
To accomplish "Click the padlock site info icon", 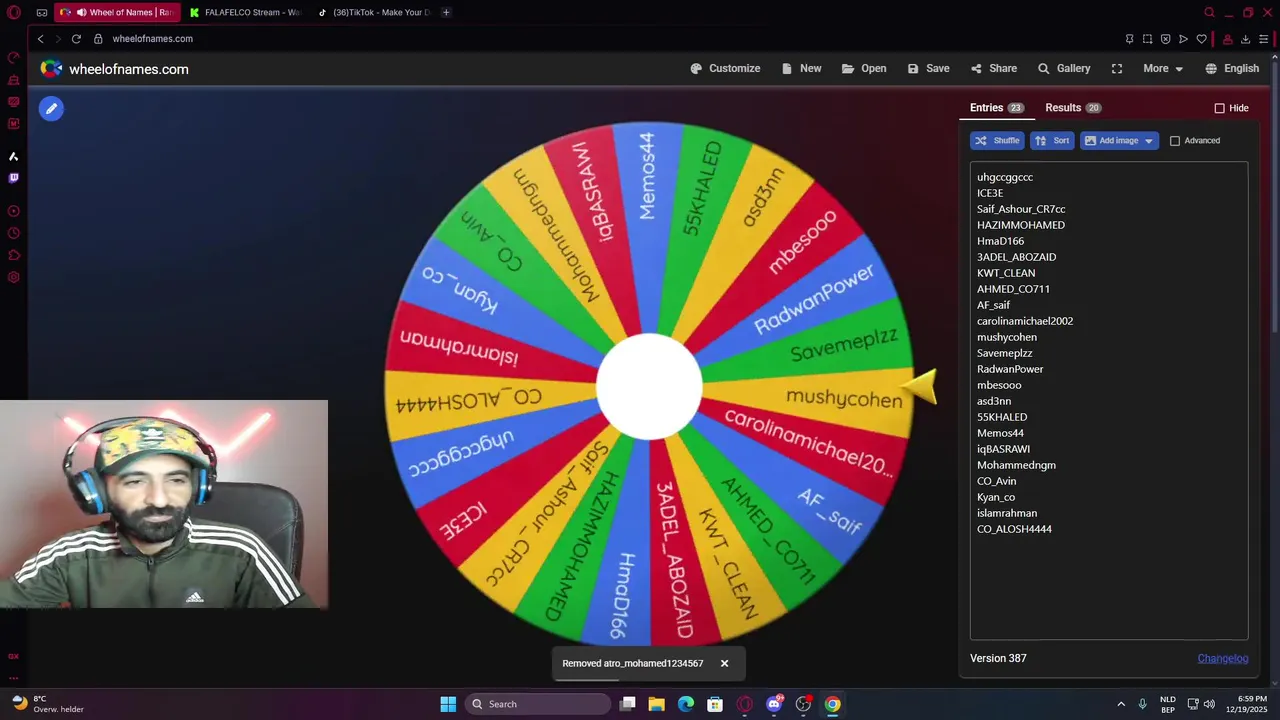I will click(98, 39).
